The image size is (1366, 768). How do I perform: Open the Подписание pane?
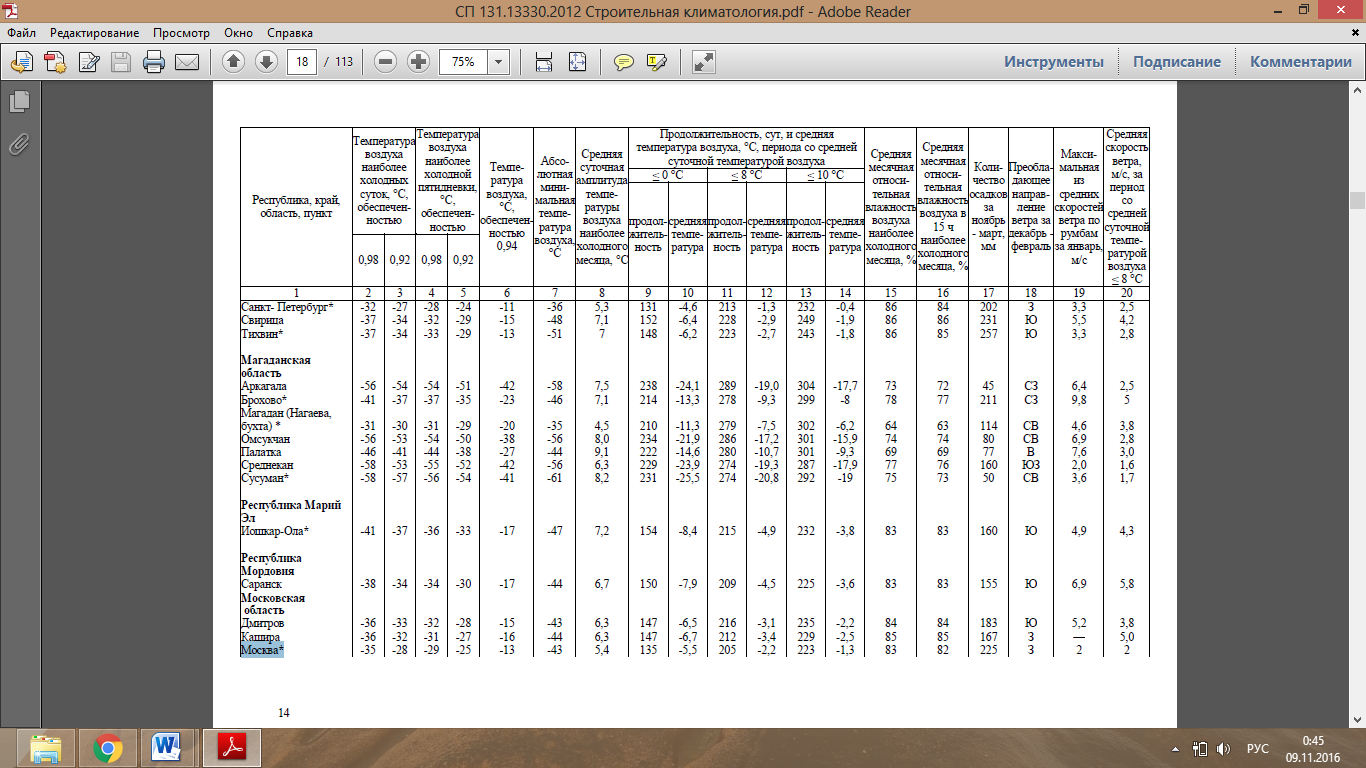[1177, 62]
